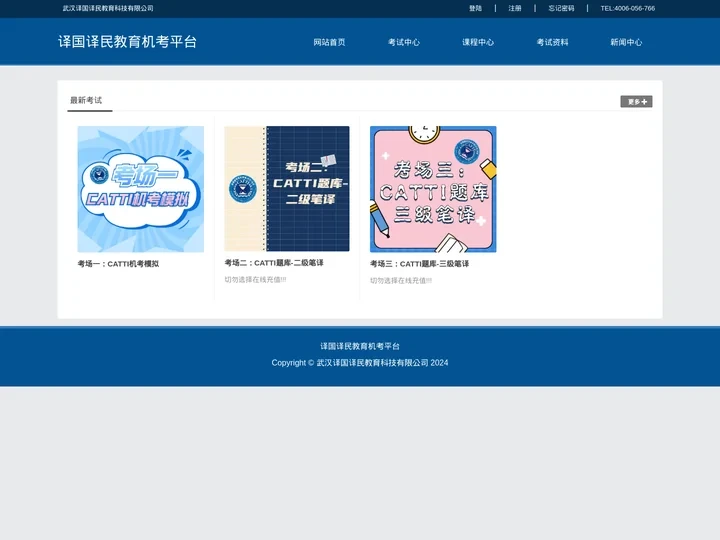Click 切勿选择在线充值 text under 考场二
This screenshot has width=720, height=540.
(255, 280)
